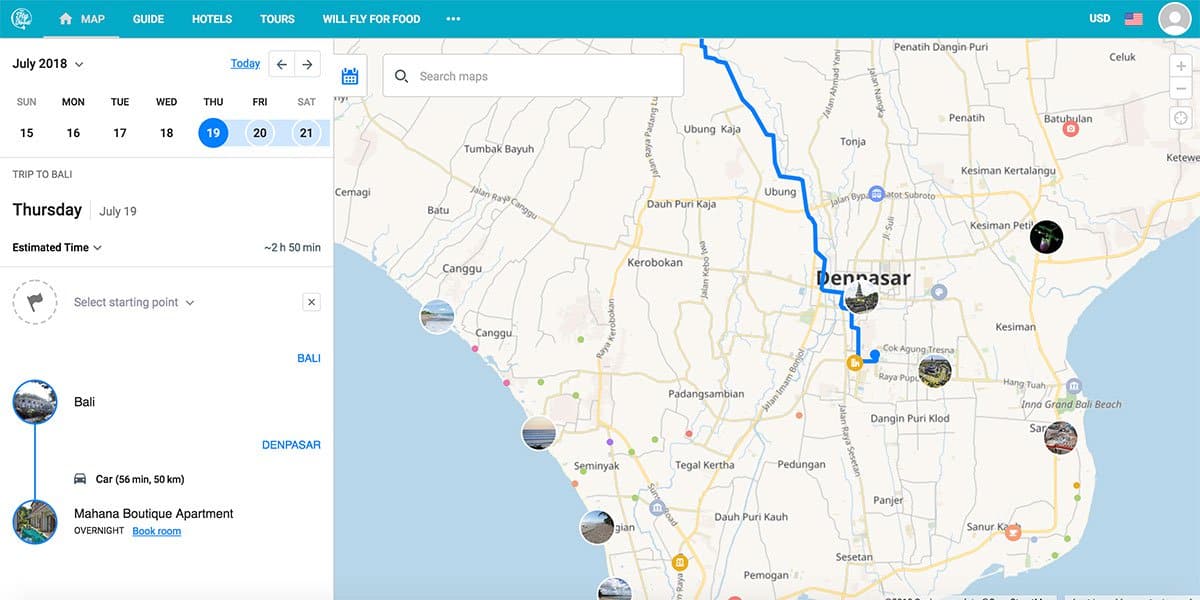Open the Select starting point dropdown
This screenshot has width=1200, height=600.
[134, 302]
